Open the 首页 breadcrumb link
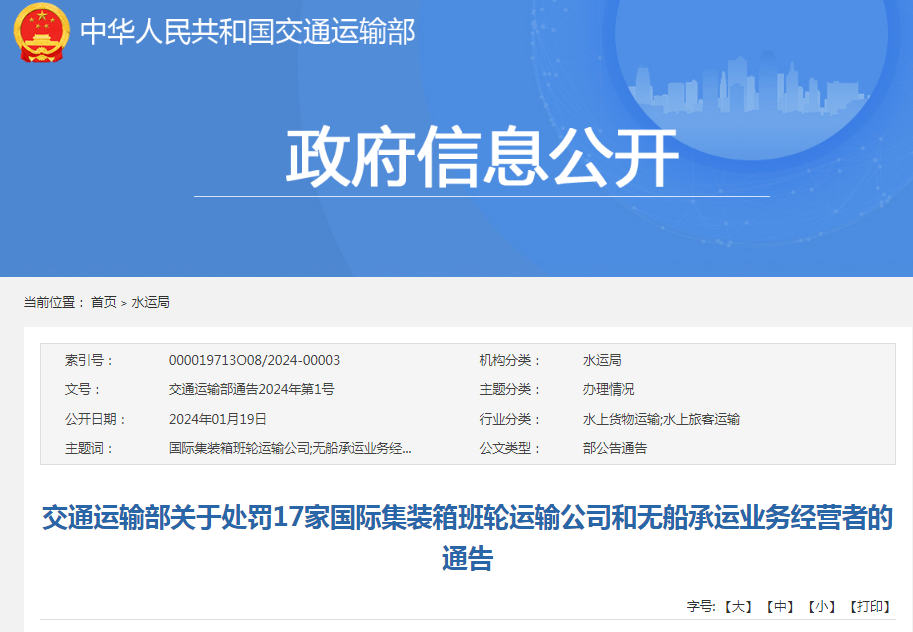This screenshot has width=913, height=632. point(104,302)
